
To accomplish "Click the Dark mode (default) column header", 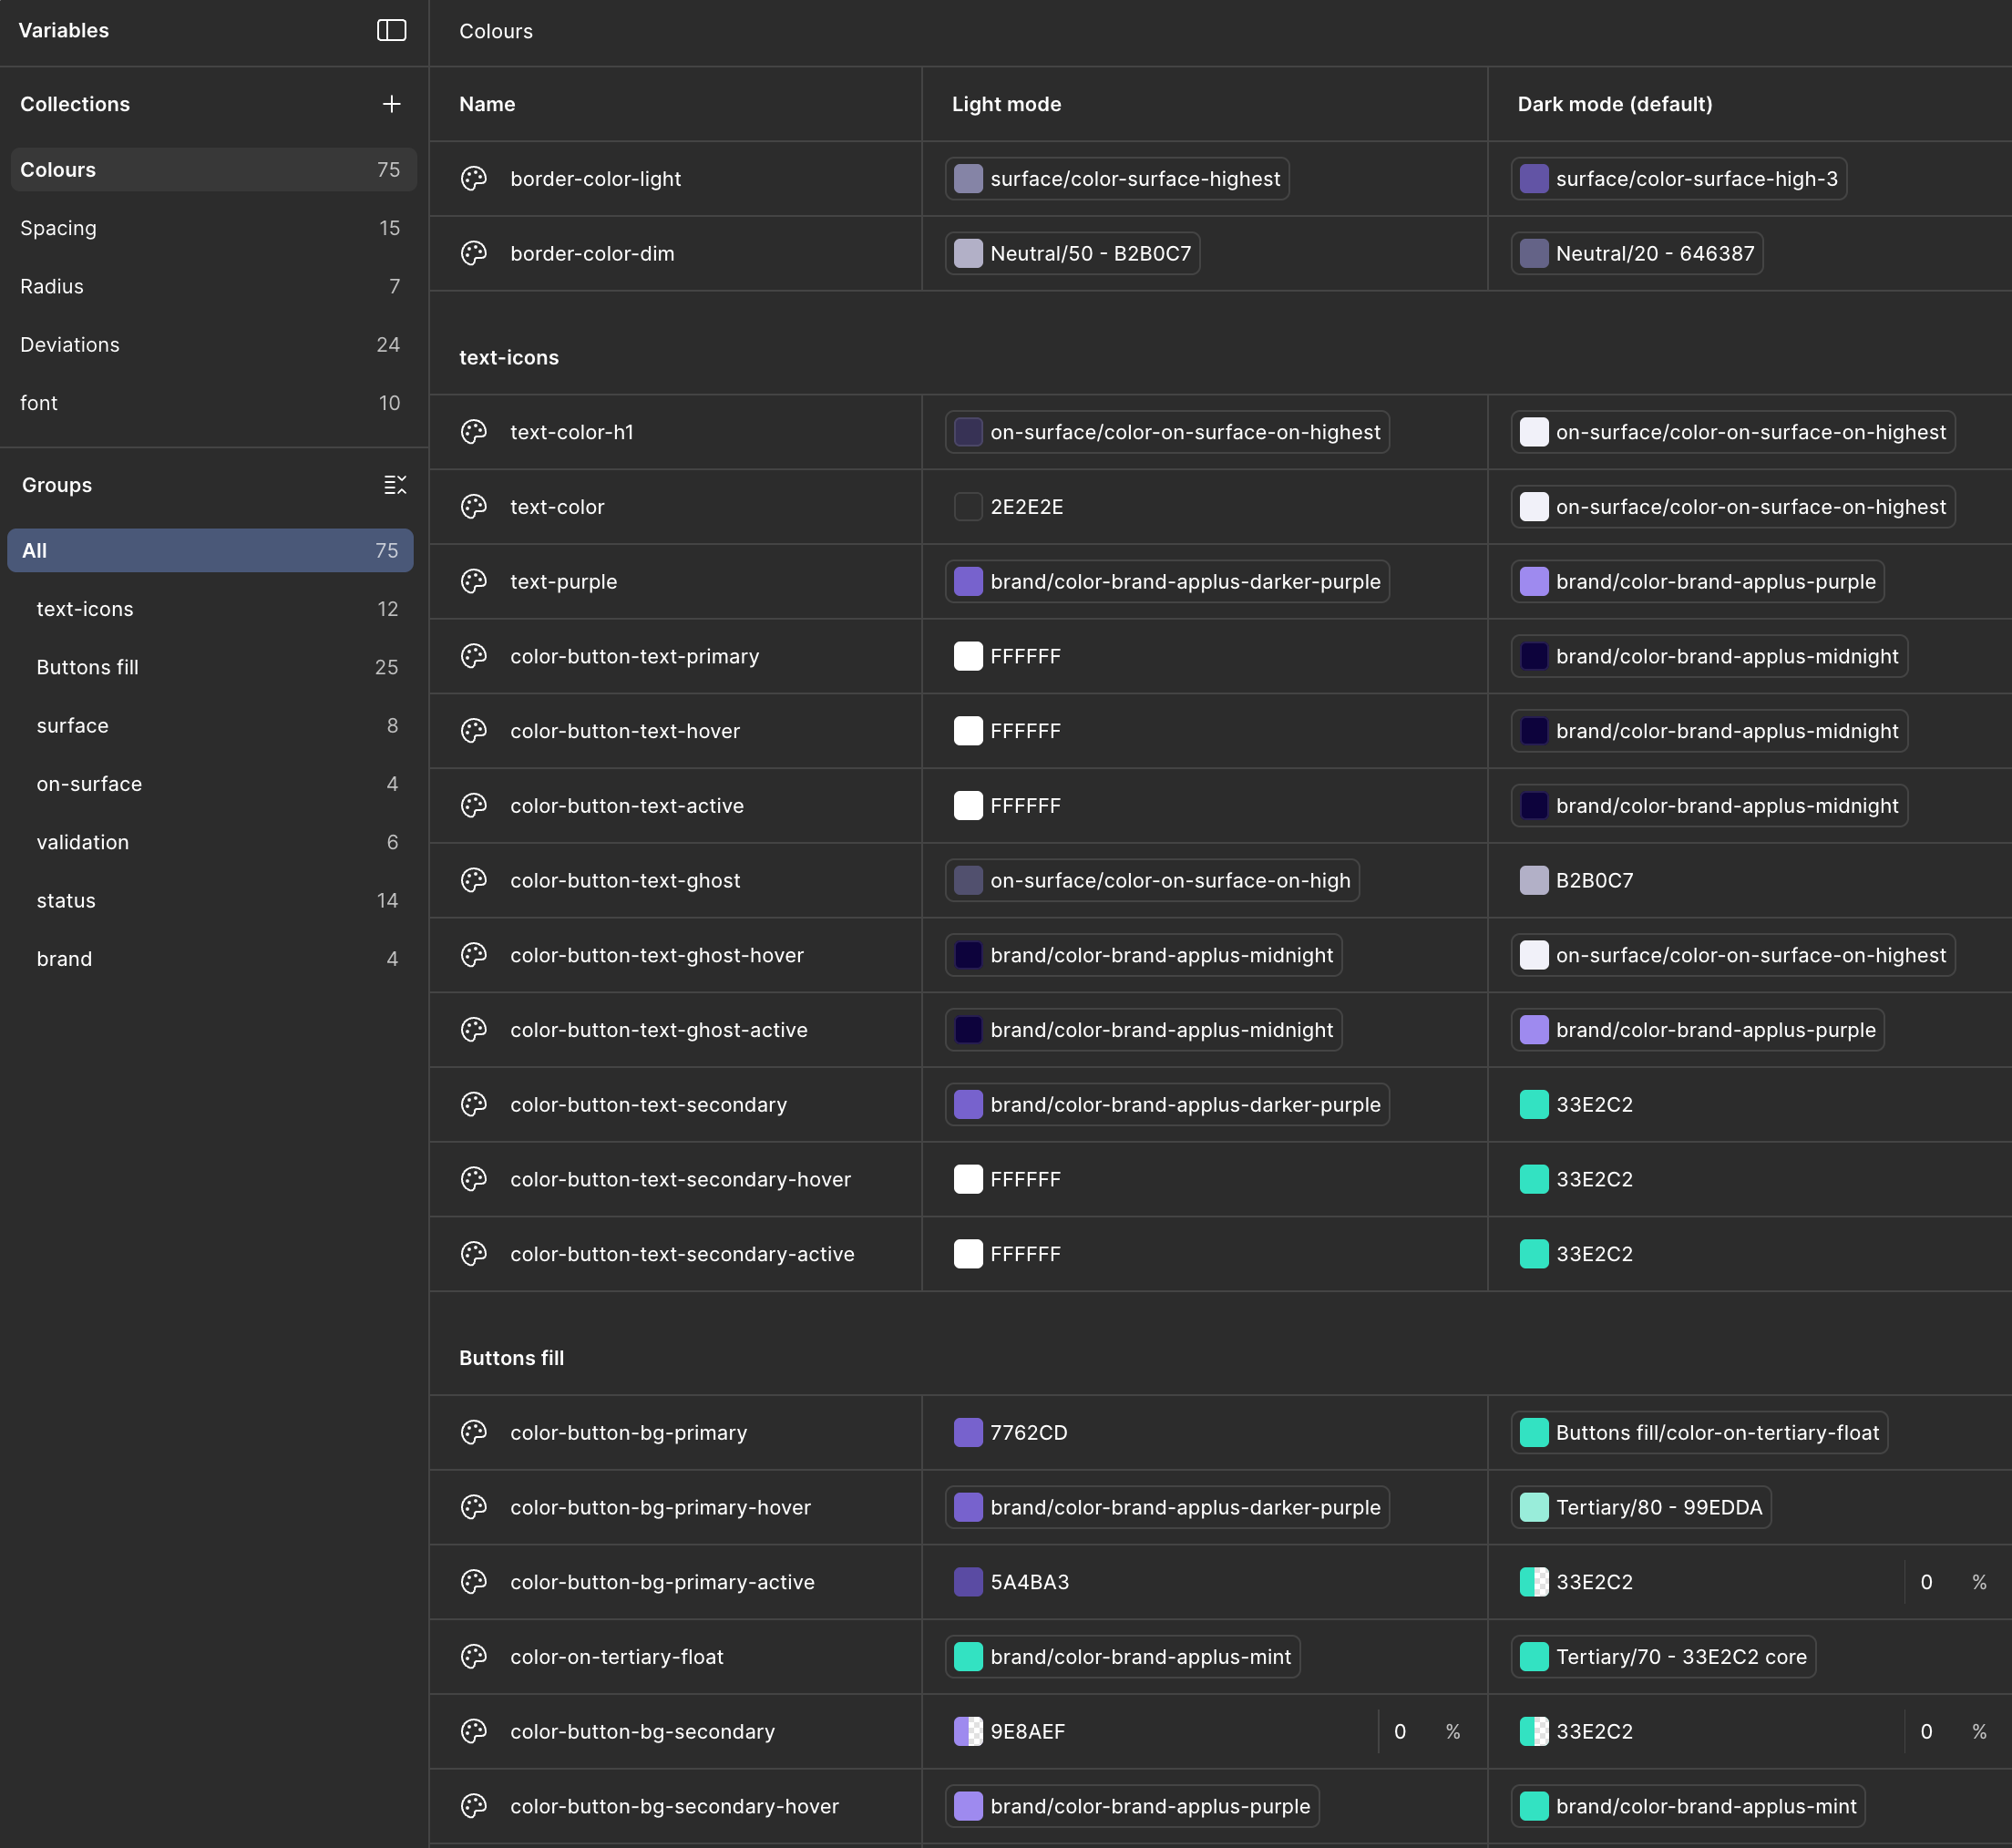I will tap(1614, 104).
